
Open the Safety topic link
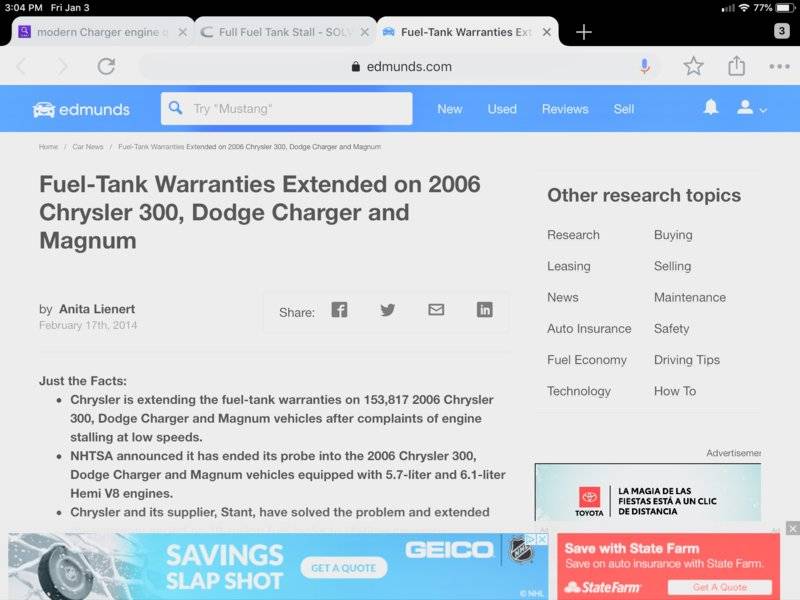671,329
